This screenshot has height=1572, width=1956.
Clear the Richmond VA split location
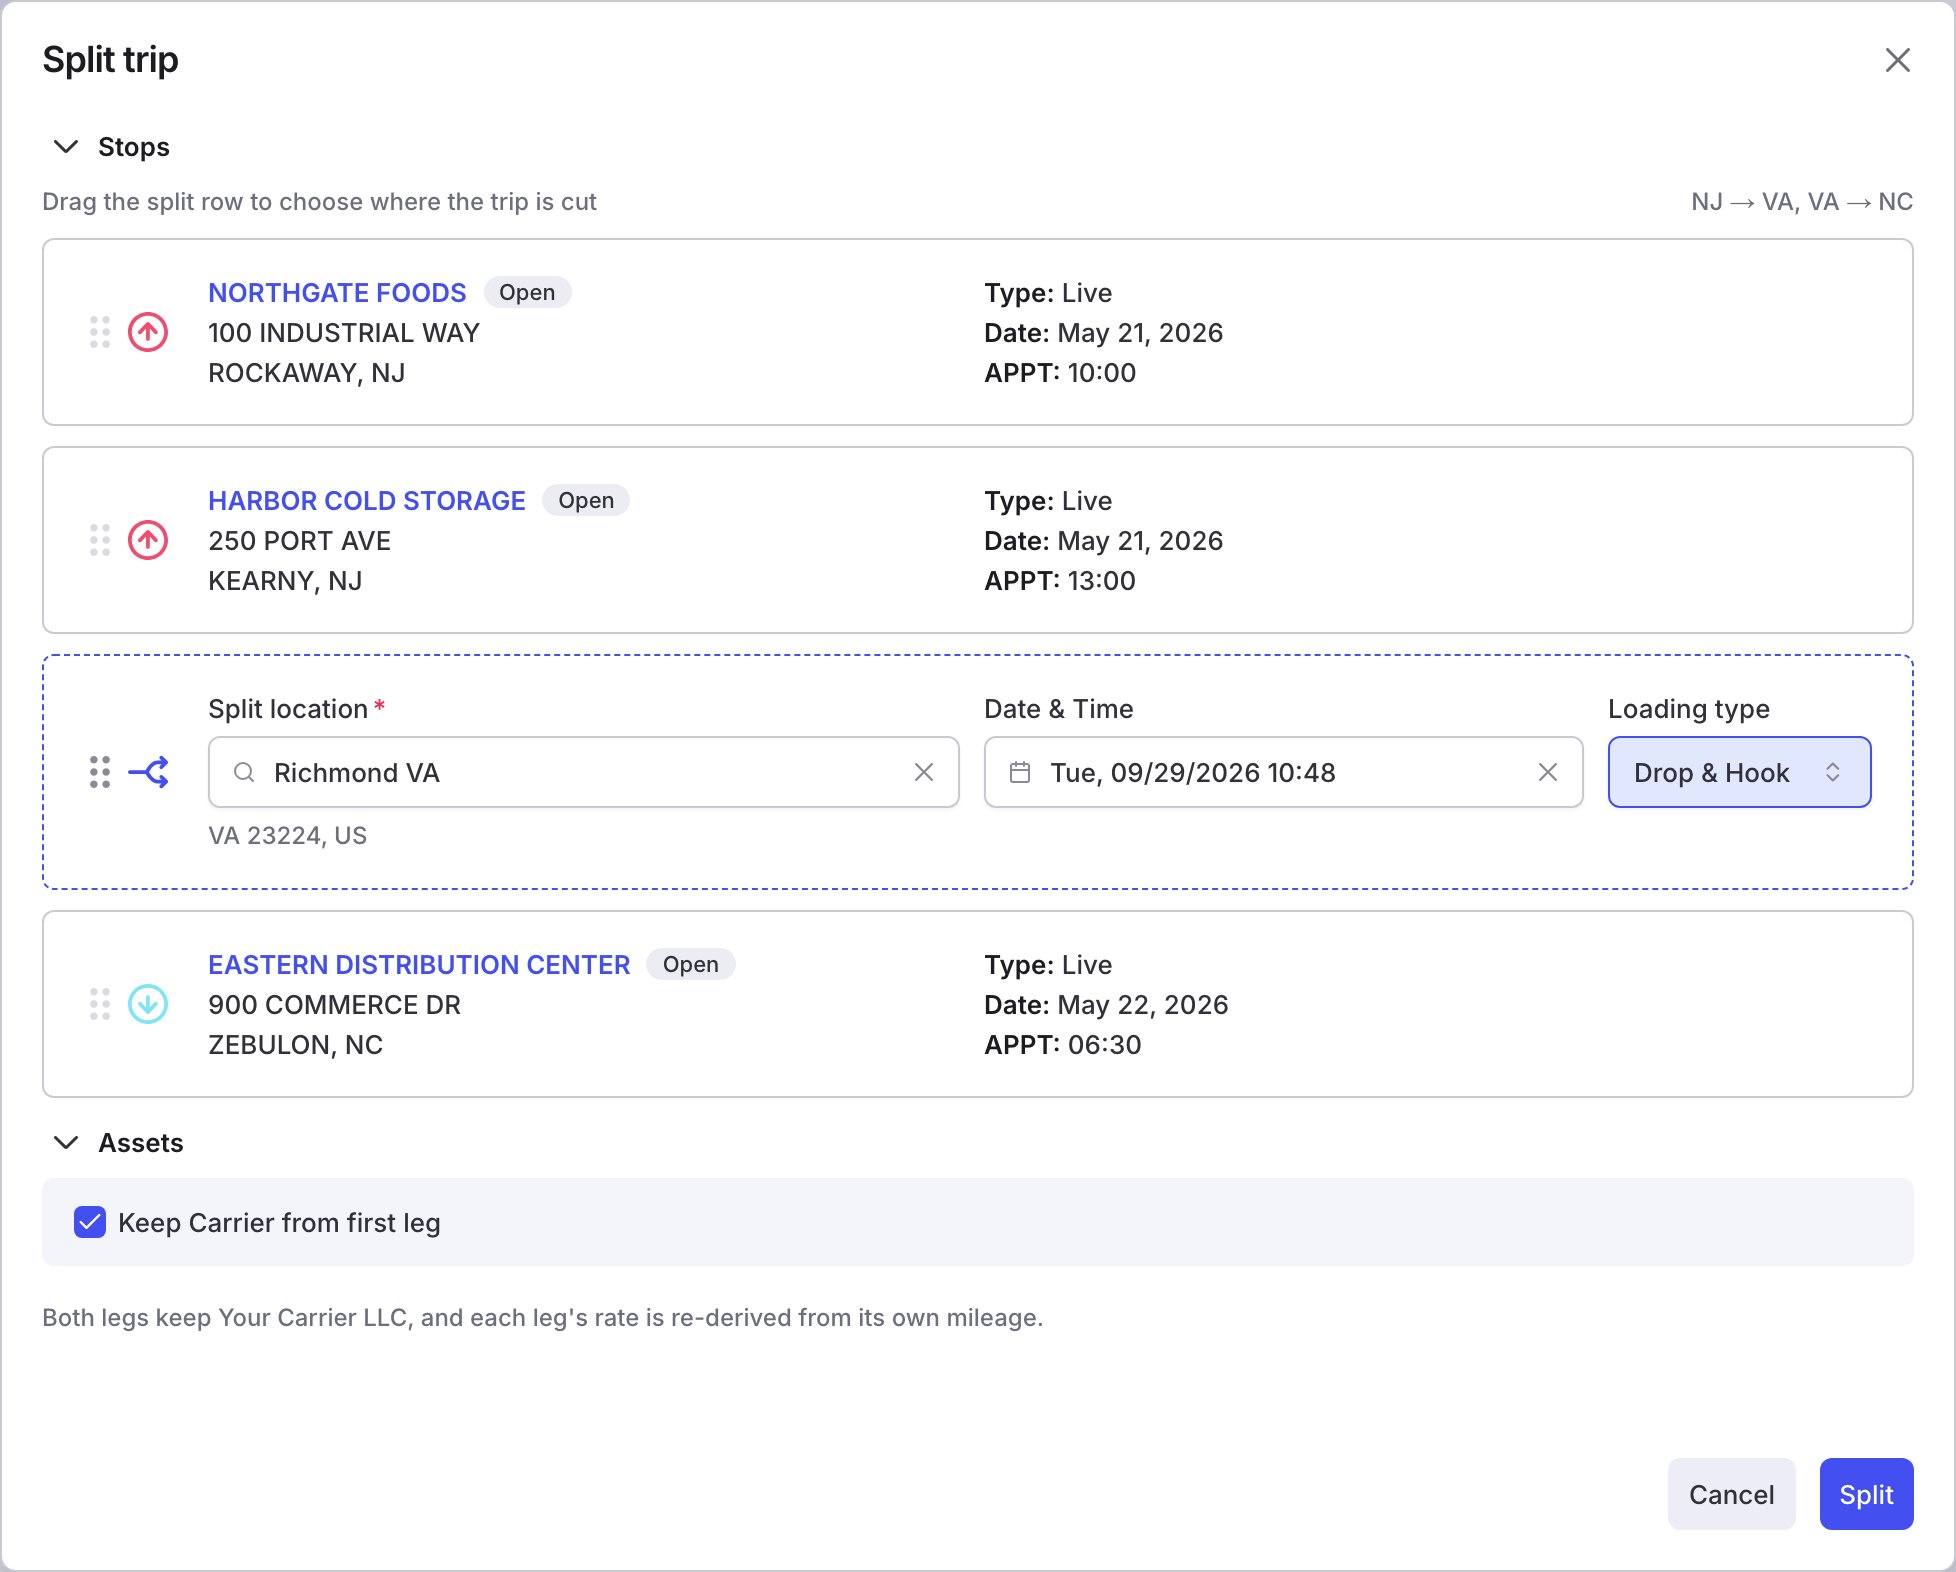click(924, 772)
